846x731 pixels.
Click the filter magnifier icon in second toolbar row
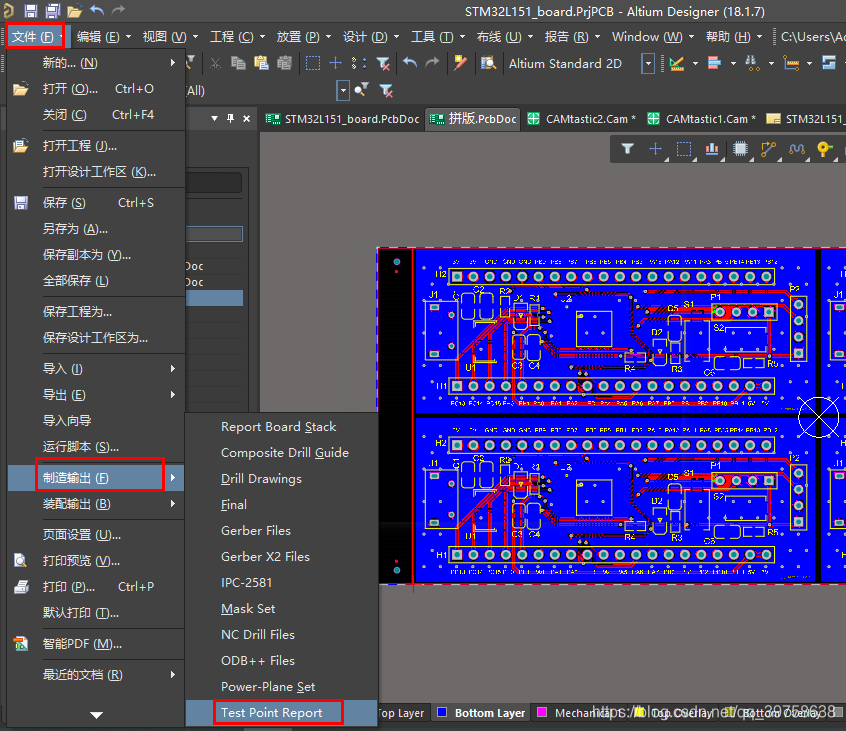tap(361, 90)
